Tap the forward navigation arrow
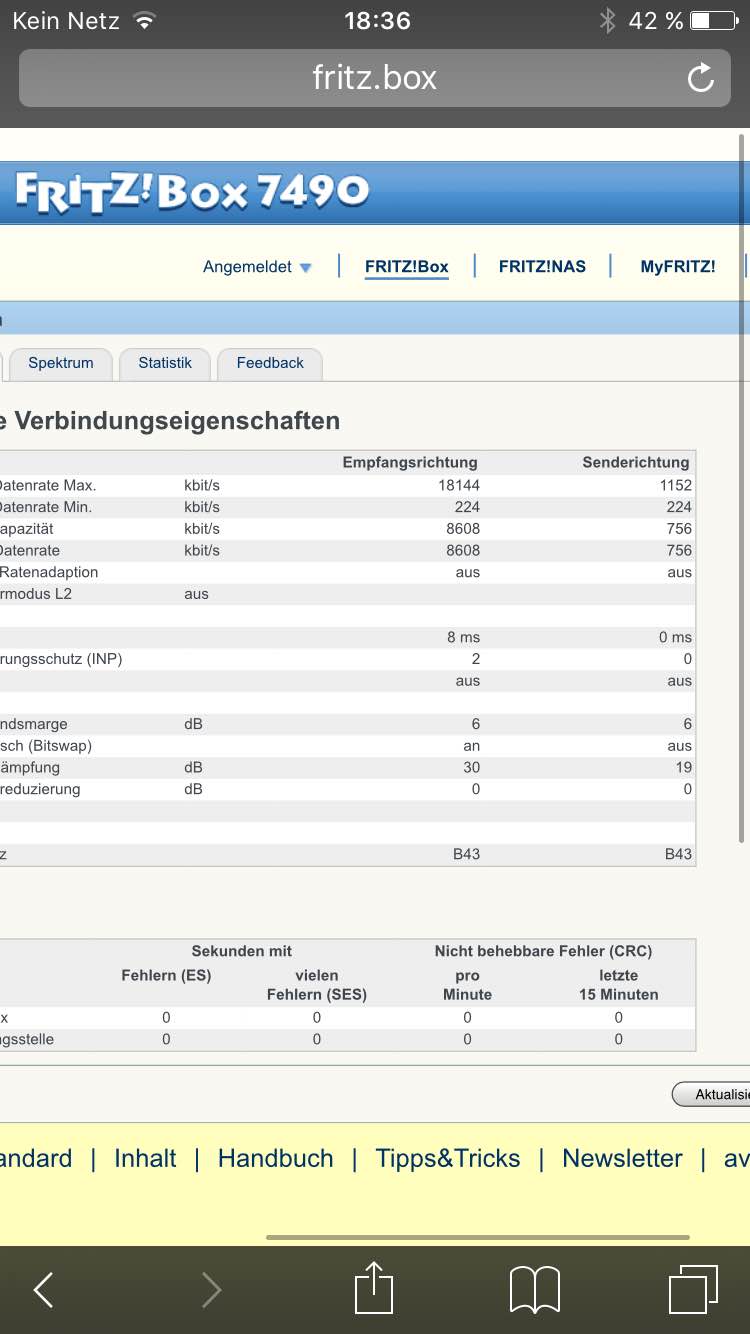750x1334 pixels. point(211,1290)
